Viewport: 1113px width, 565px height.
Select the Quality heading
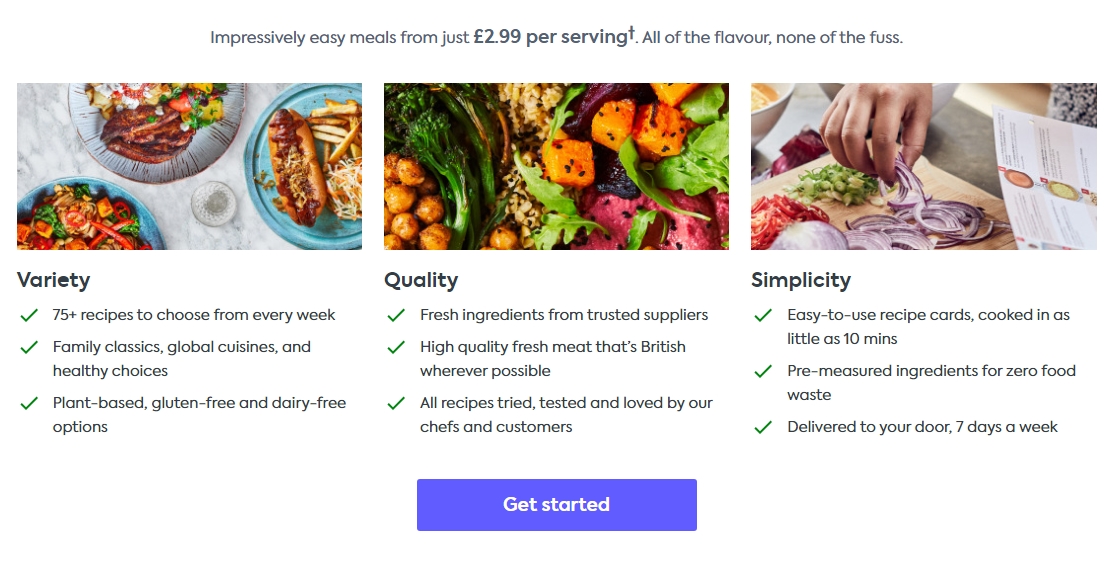click(421, 280)
